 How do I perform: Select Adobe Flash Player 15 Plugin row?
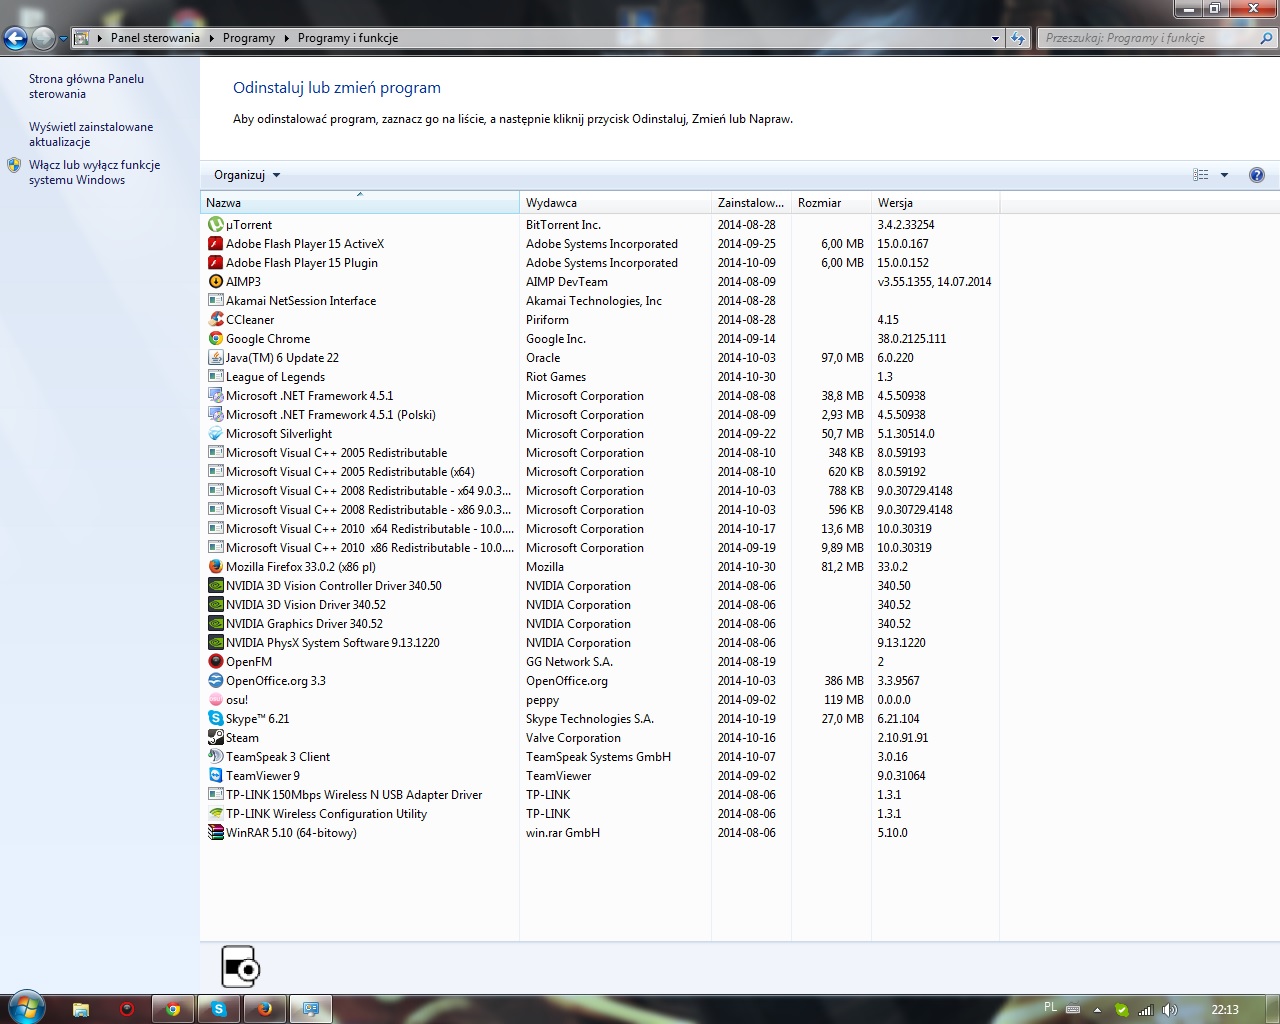(600, 263)
